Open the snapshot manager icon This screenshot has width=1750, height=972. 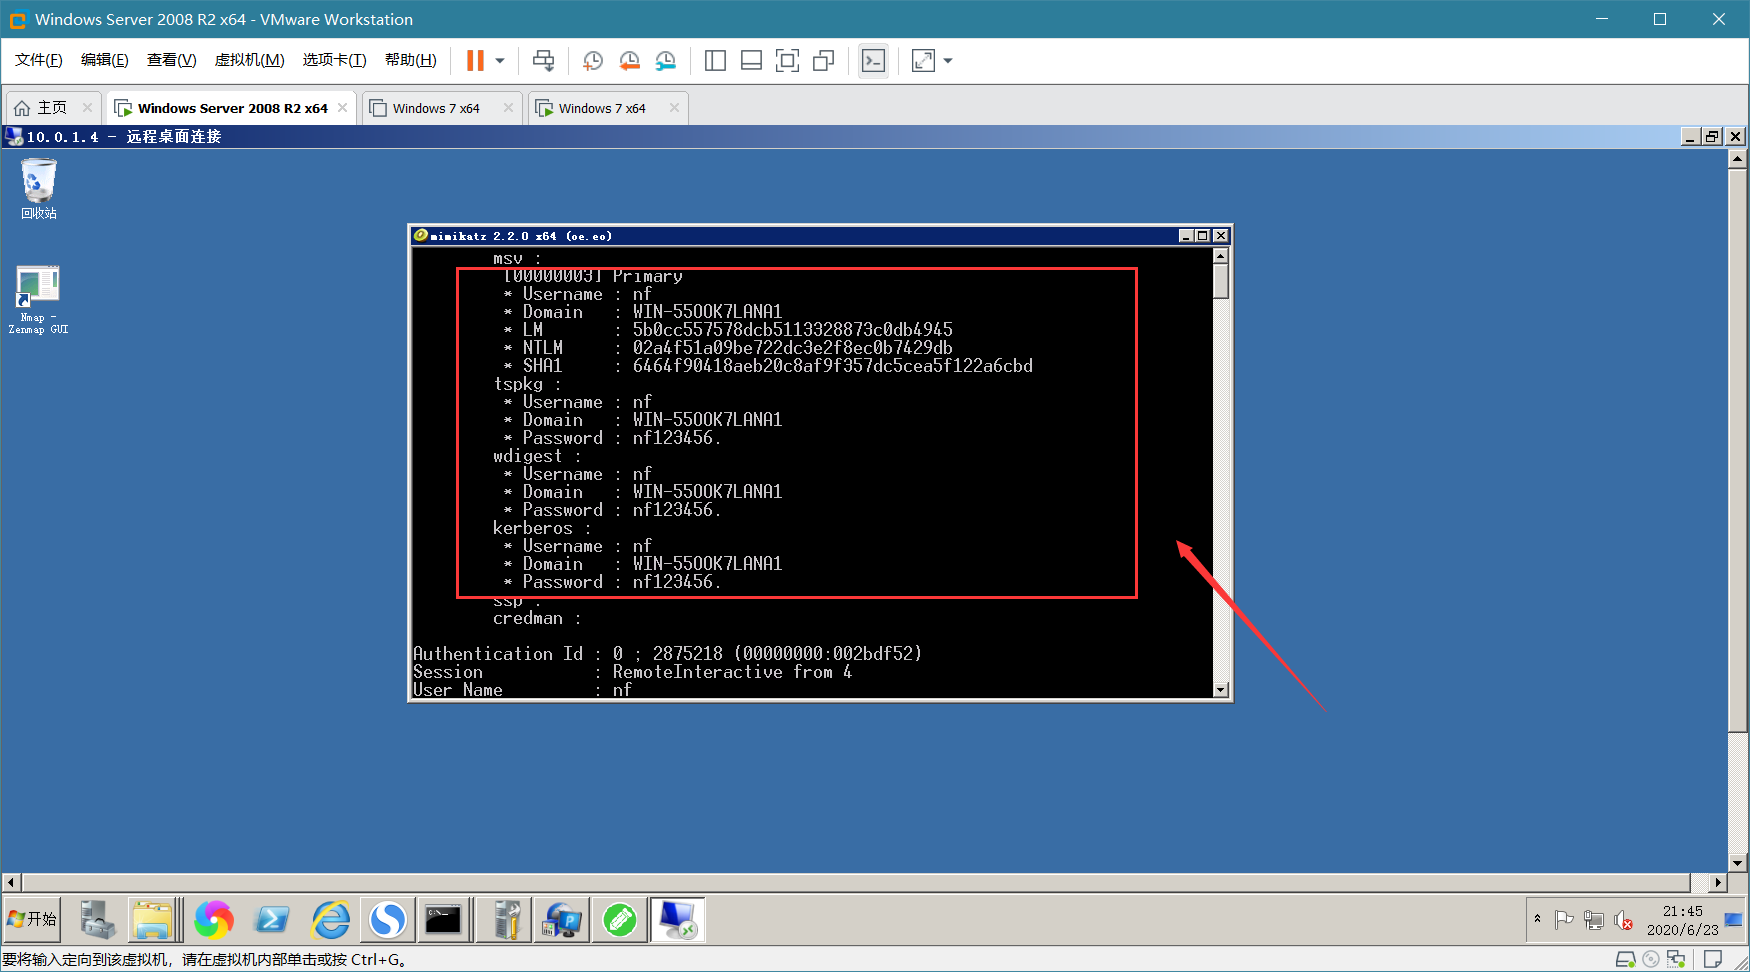pos(666,61)
